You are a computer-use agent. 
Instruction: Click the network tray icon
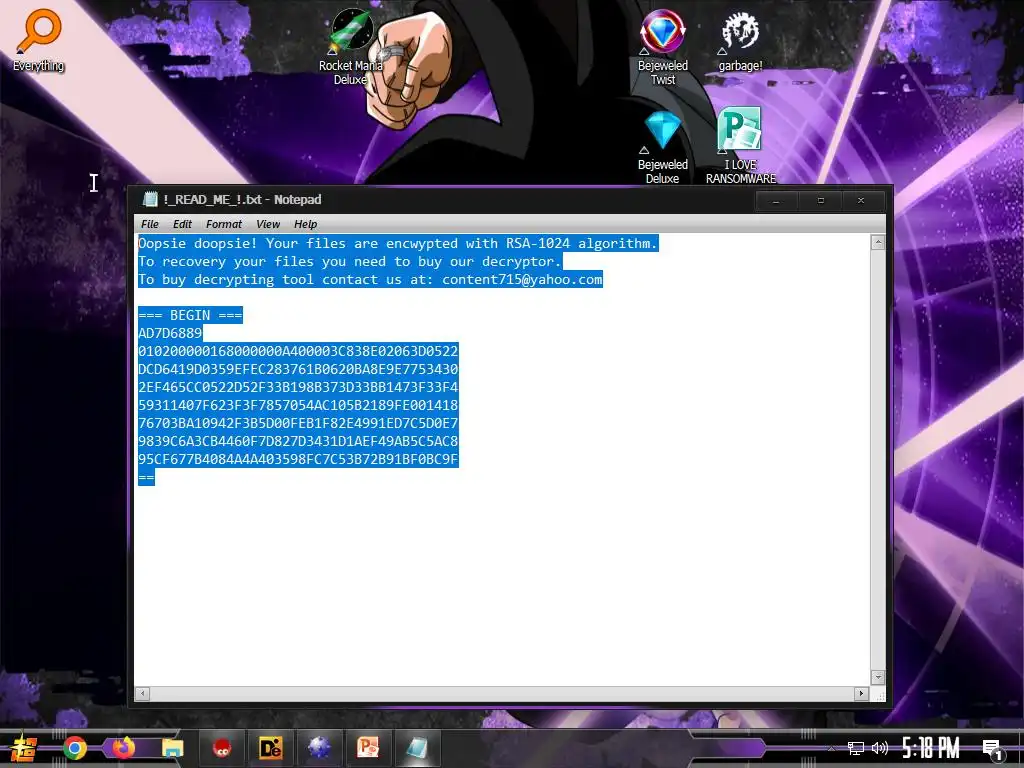tap(856, 748)
